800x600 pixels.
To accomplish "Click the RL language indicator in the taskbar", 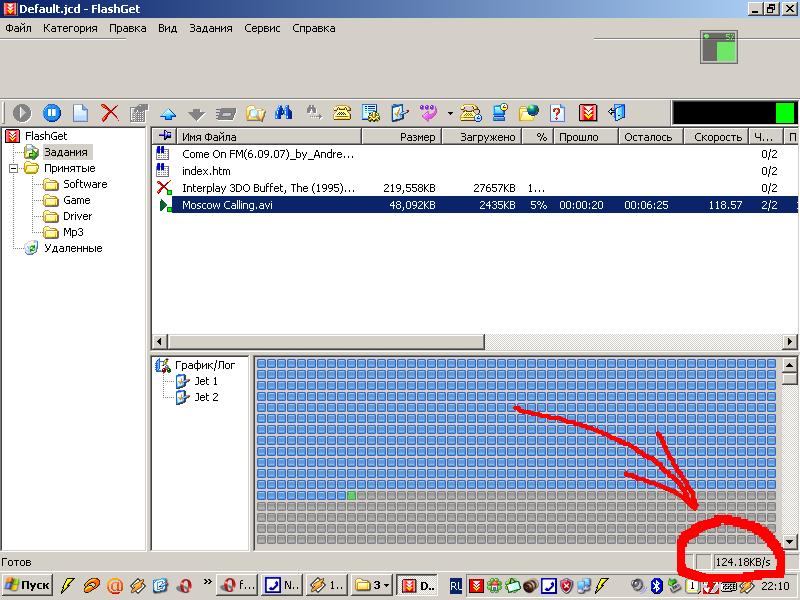I will (x=456, y=586).
